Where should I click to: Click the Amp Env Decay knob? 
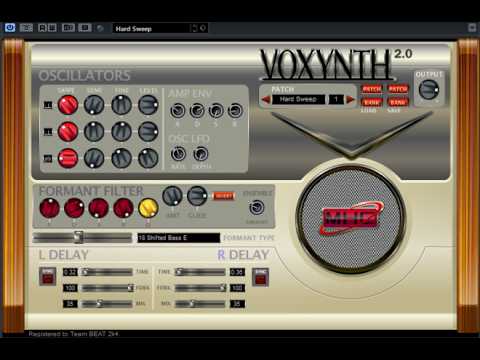[x=197, y=110]
